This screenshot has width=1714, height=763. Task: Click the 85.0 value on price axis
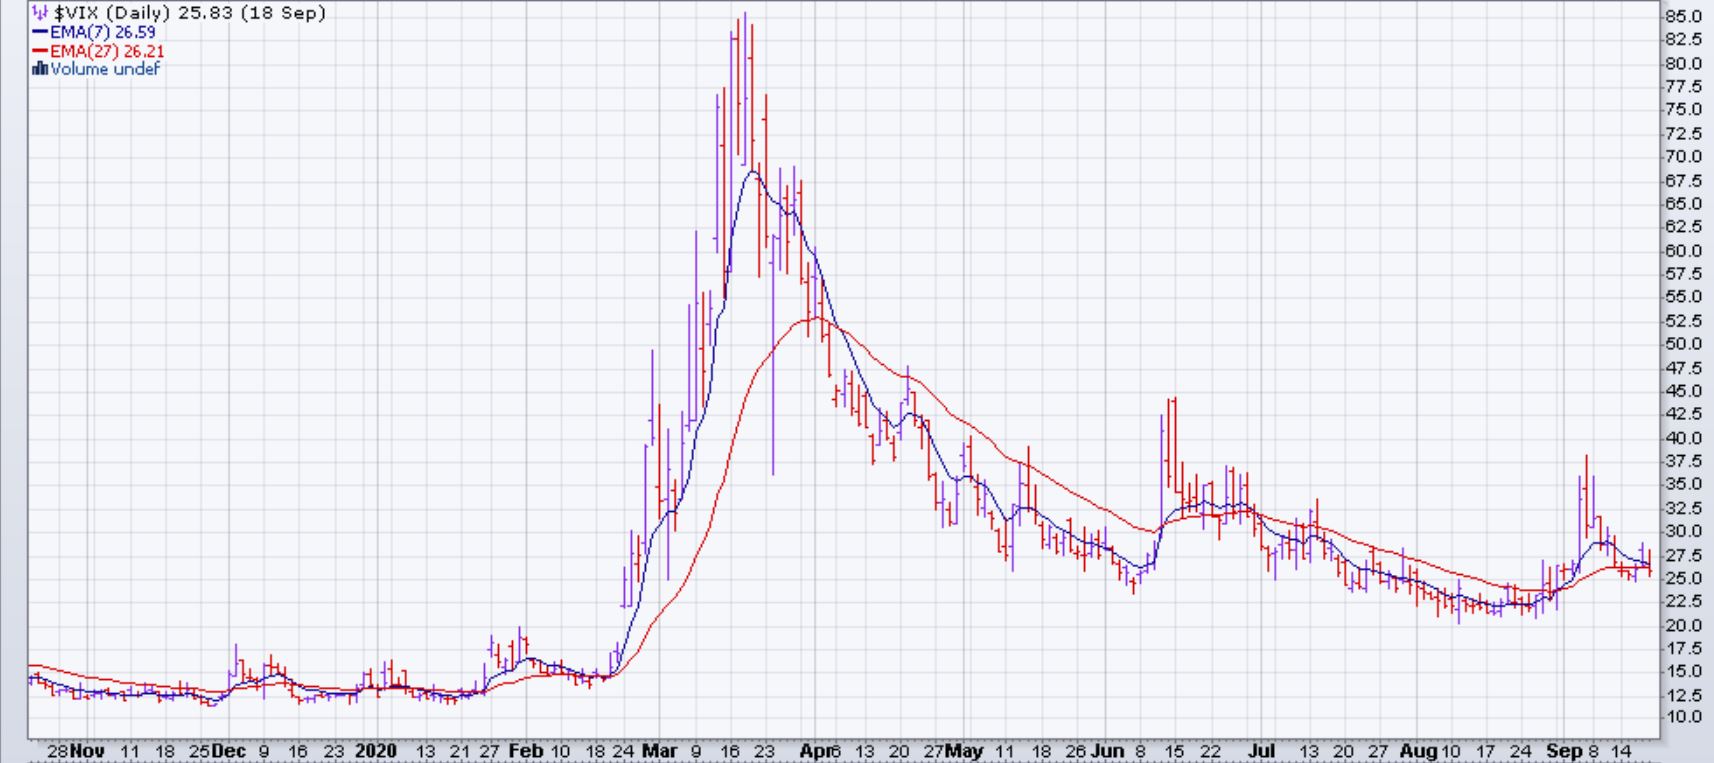coord(1682,16)
